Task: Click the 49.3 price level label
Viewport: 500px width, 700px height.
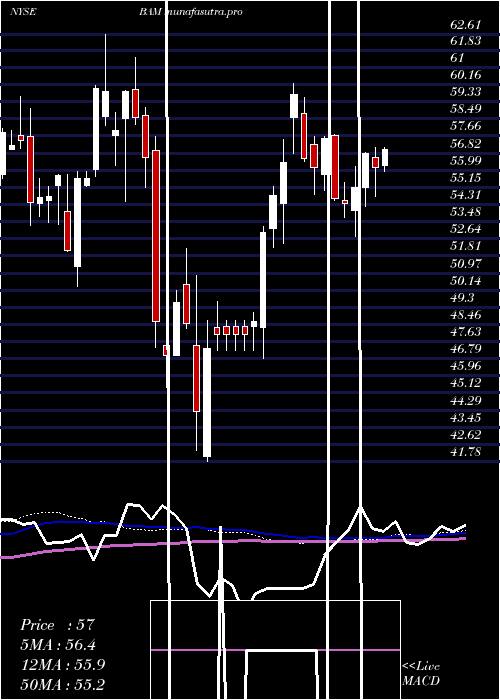Action: tap(462, 297)
